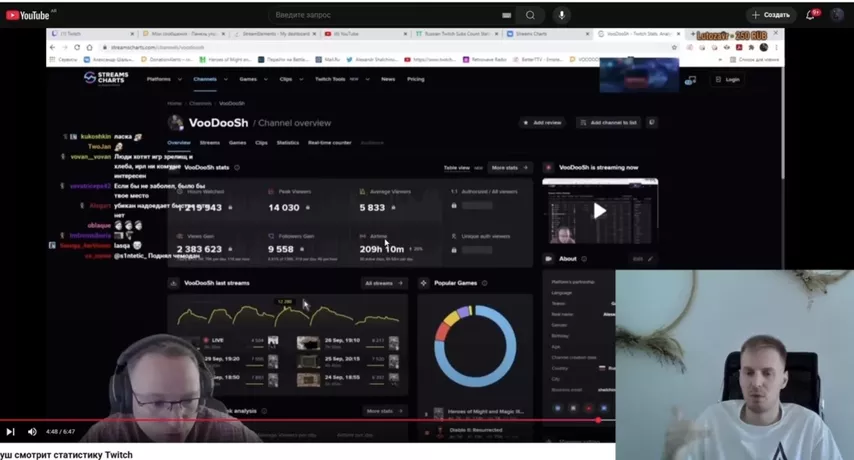
Task: Switch to Russian Twitch Subs Count tab
Action: [457, 34]
